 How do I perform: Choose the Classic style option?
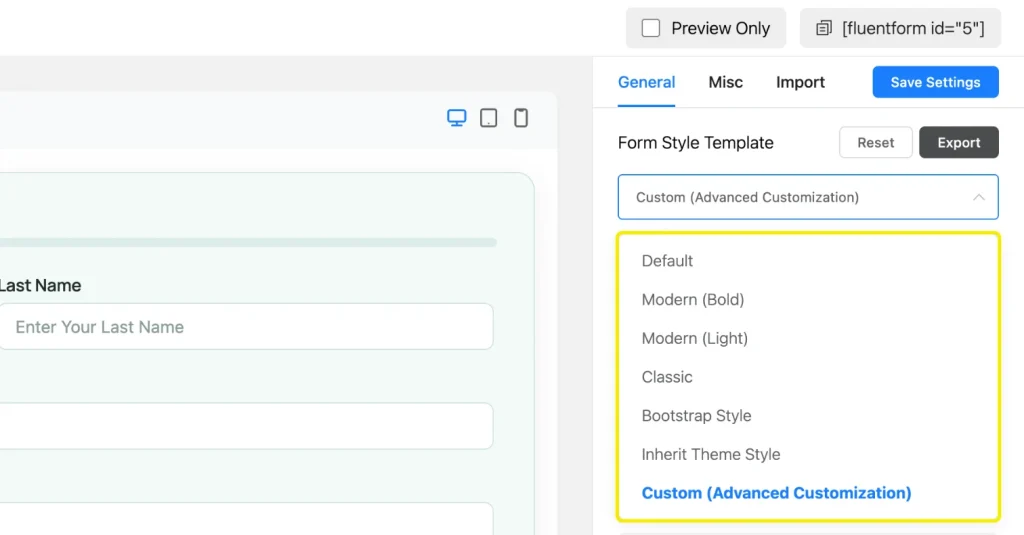808,377
